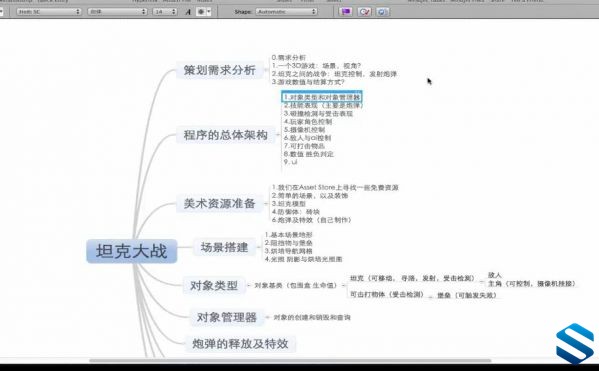The width and height of the screenshot is (599, 371).
Task: Click the purple marker flag icon
Action: 346,12
